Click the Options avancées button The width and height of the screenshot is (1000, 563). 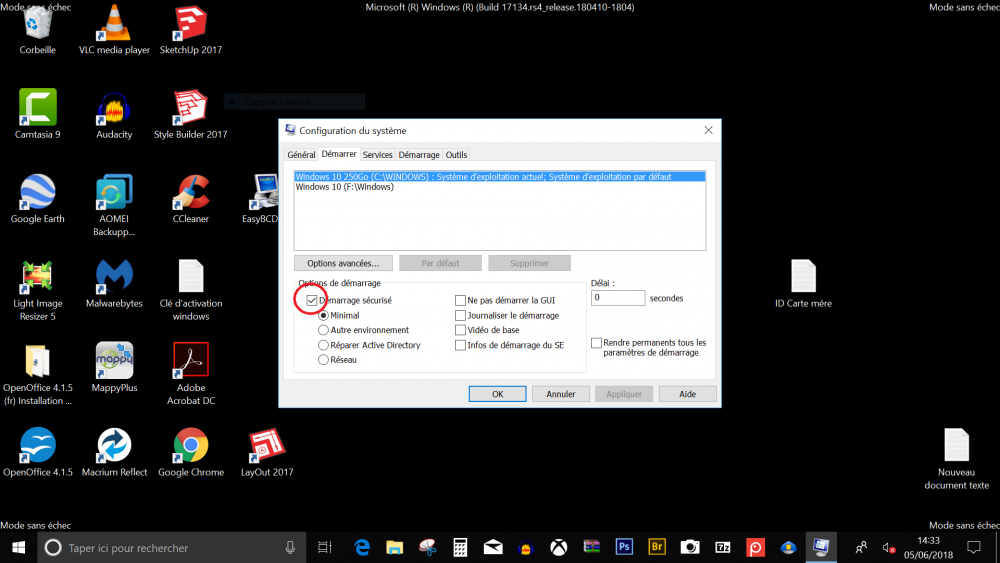pos(342,263)
